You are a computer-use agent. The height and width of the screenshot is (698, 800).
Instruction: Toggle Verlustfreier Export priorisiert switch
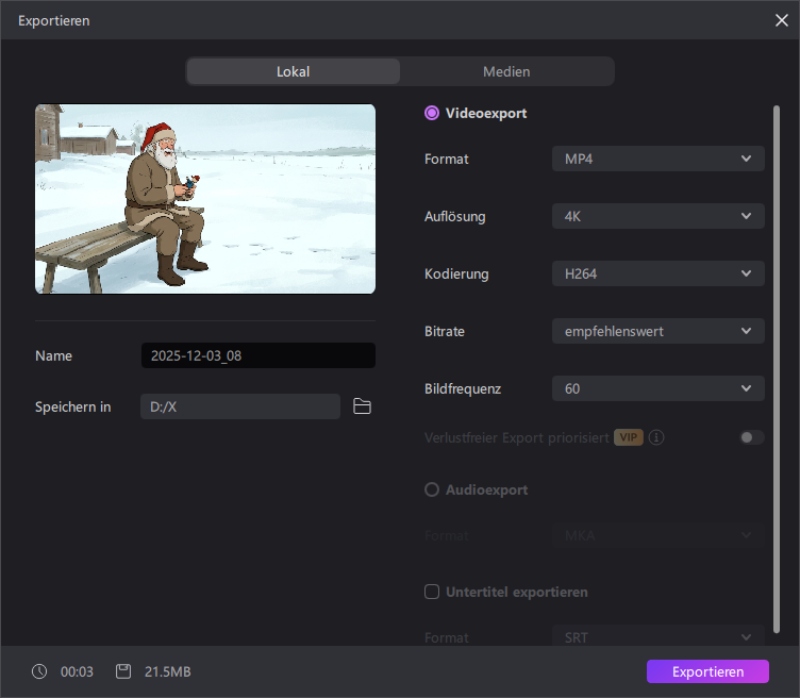point(751,437)
